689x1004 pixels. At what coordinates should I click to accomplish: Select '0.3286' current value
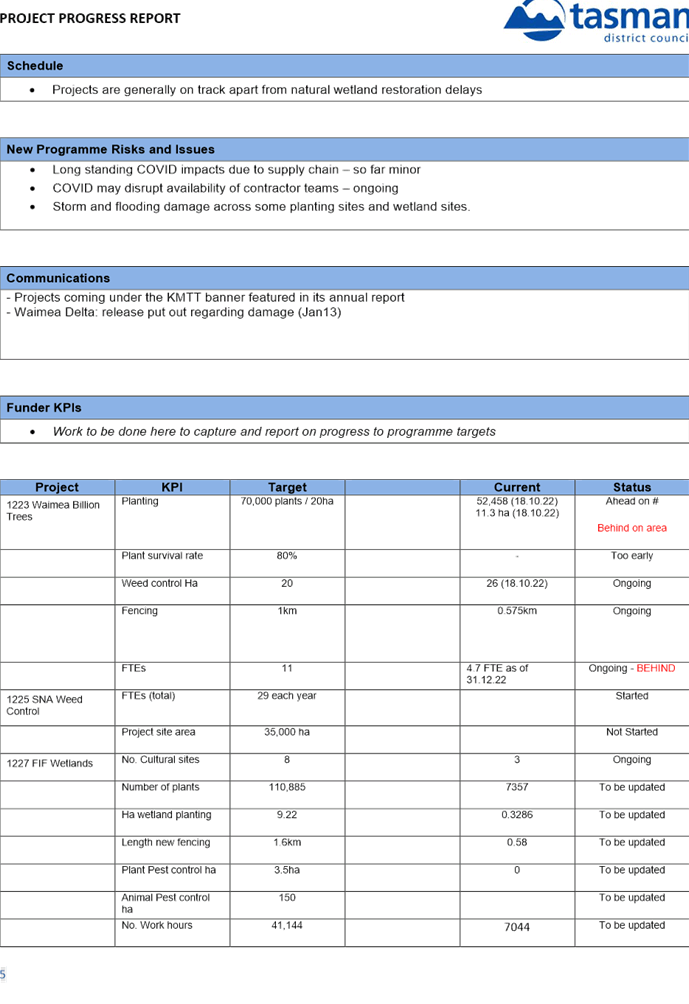click(x=517, y=814)
